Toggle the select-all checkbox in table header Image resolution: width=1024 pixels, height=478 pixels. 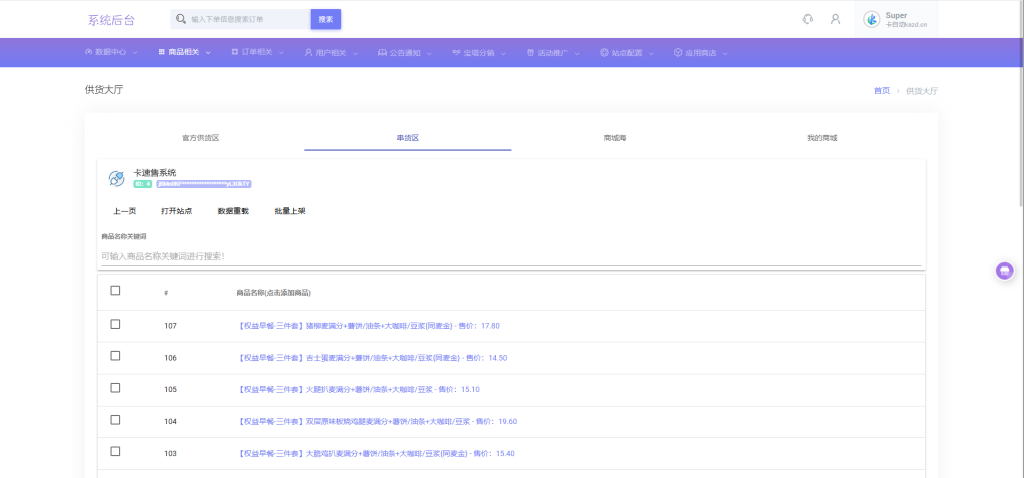tap(115, 291)
